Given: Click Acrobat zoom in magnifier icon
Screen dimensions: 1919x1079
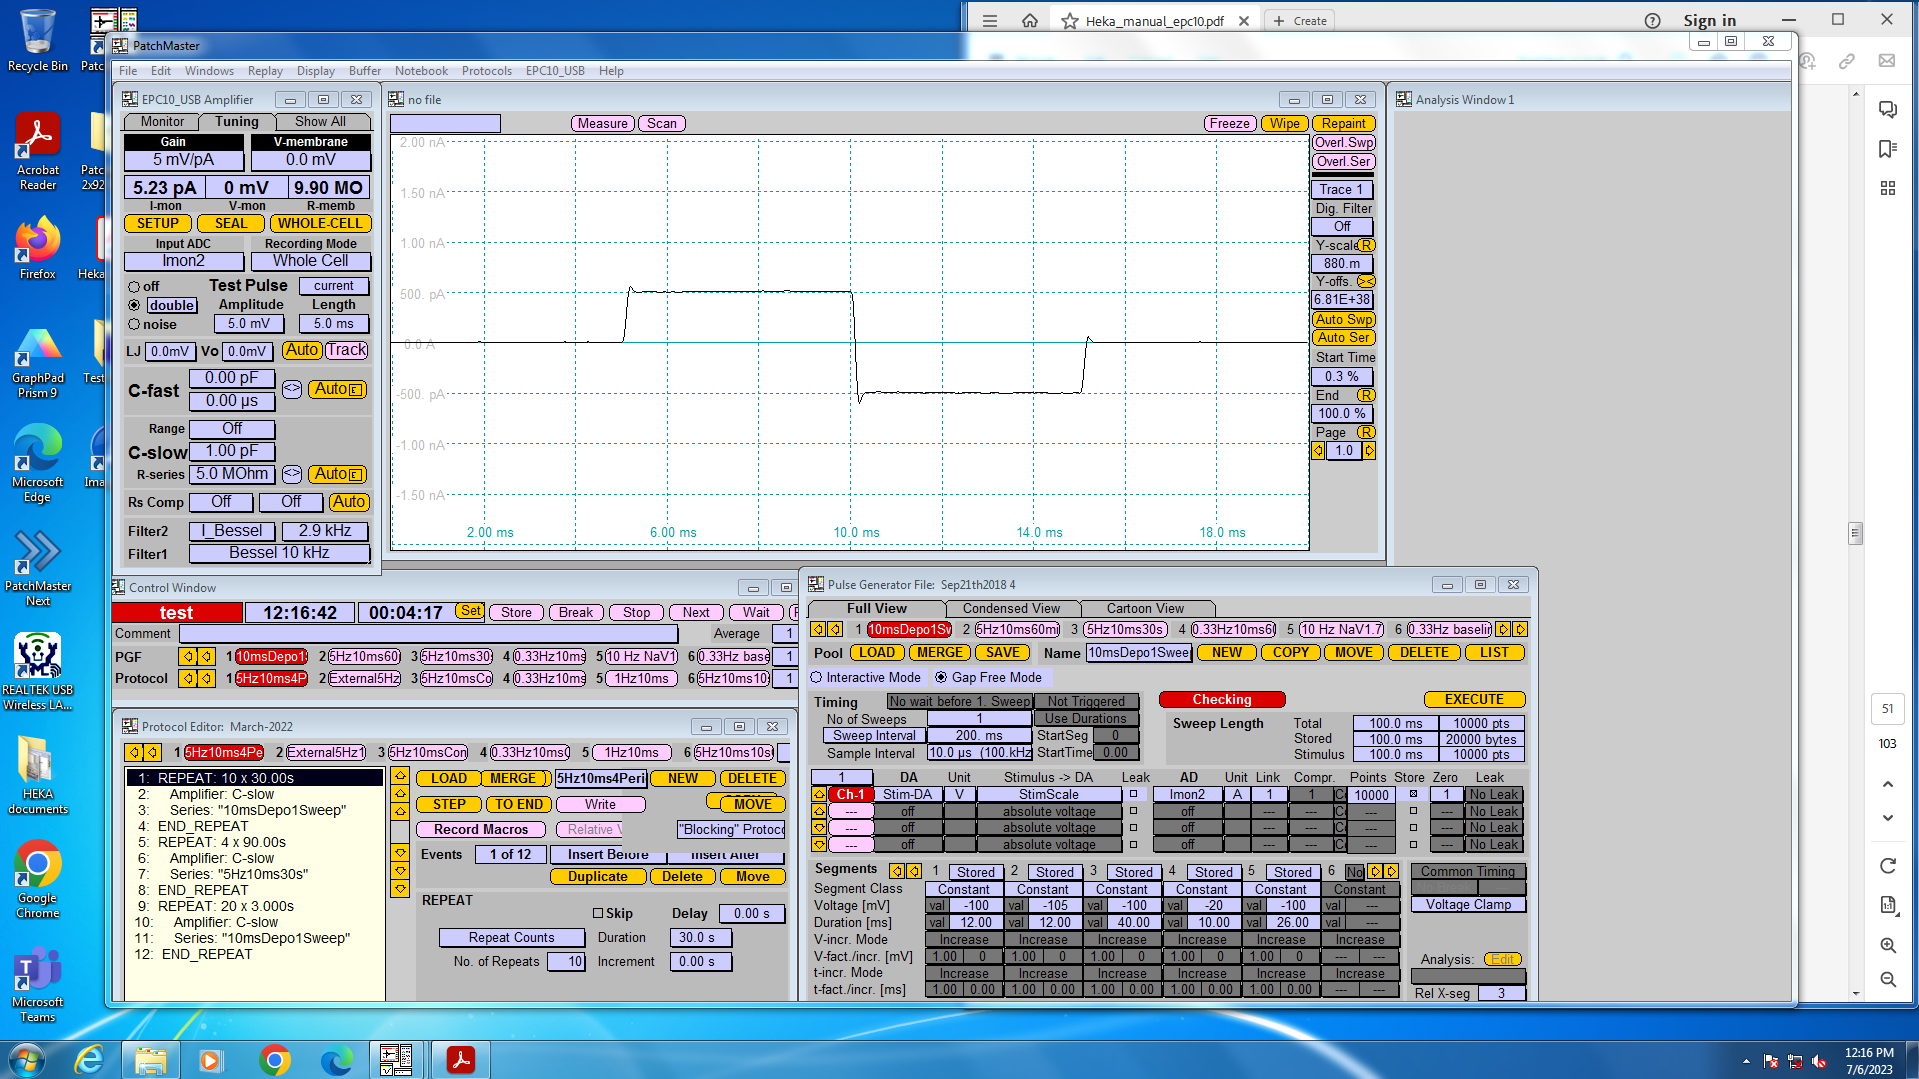Looking at the screenshot, I should coord(1888,946).
